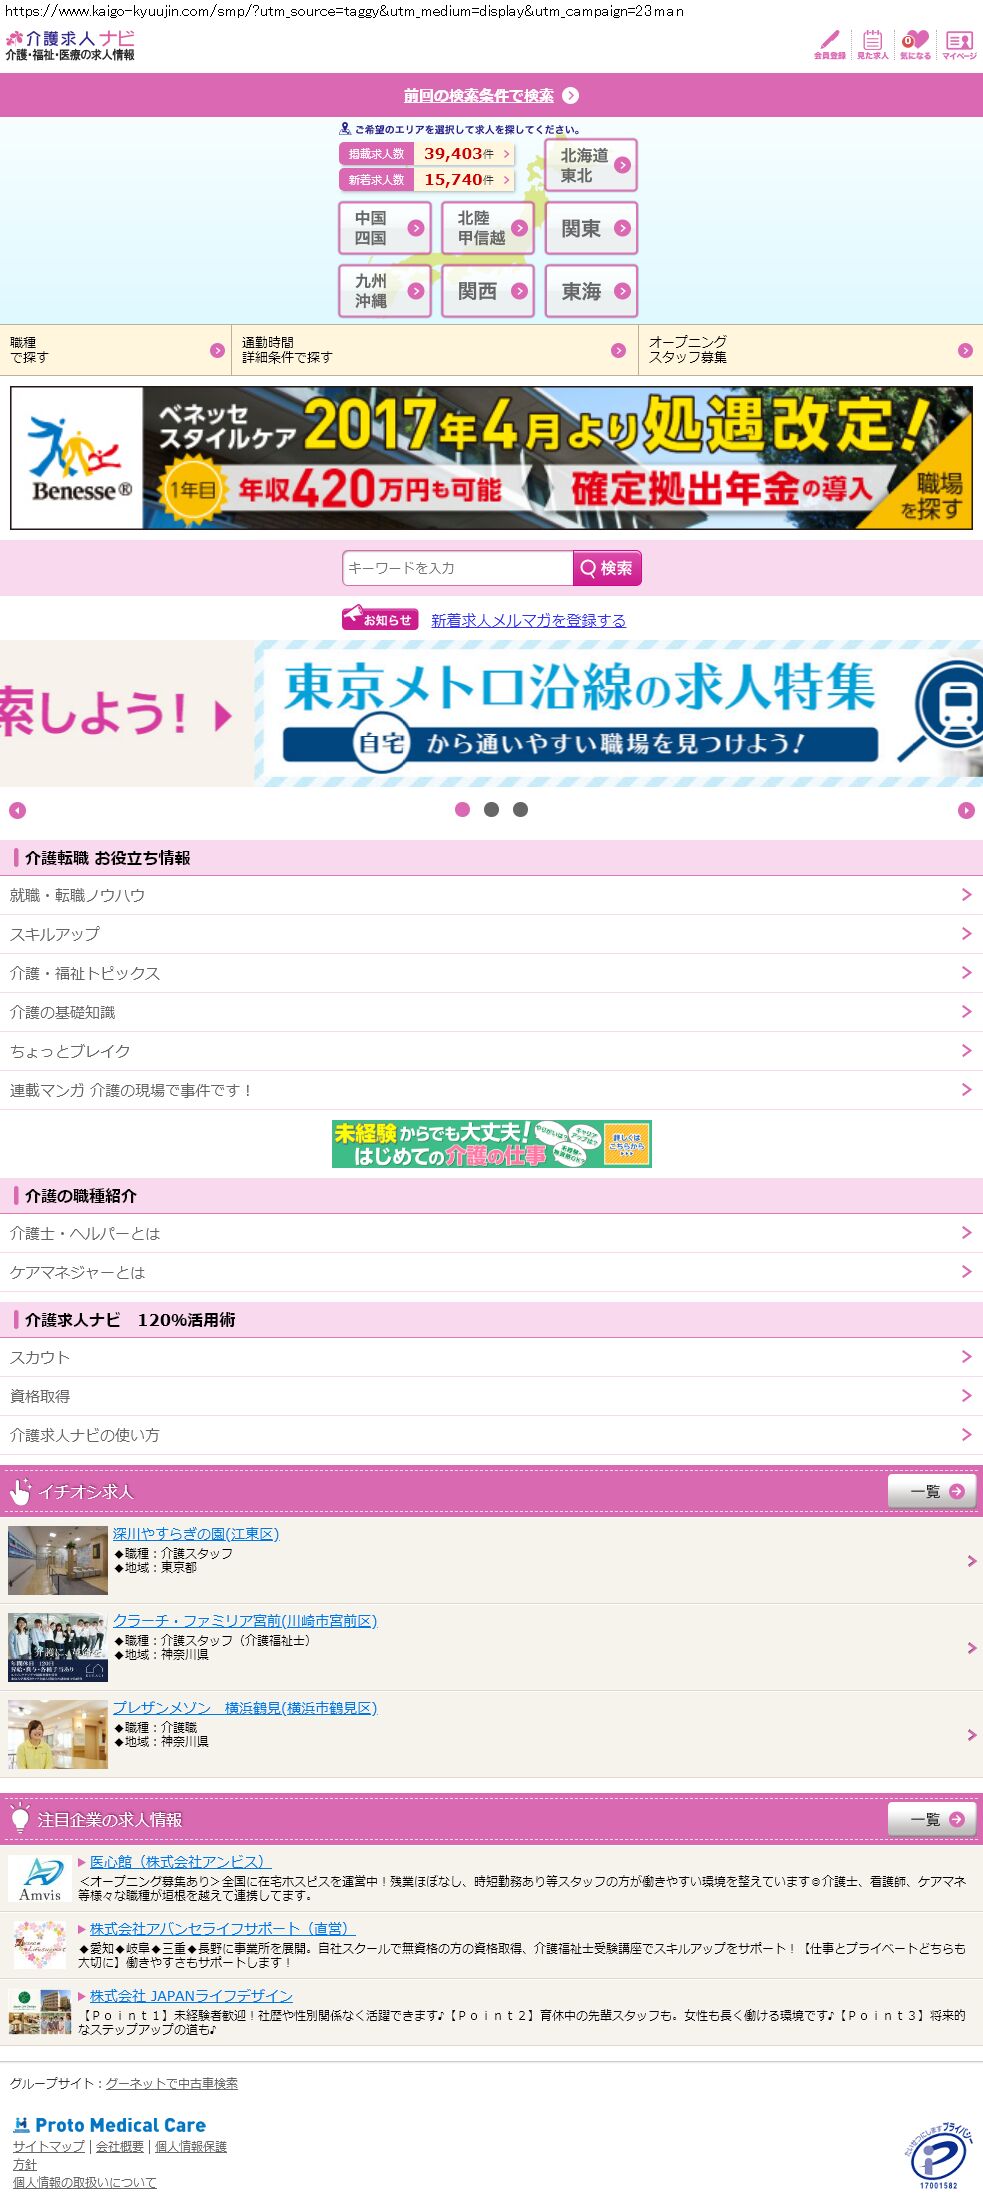
Task: Click 一覧 button in 注目企業の求人情報 header
Action: 932,1819
